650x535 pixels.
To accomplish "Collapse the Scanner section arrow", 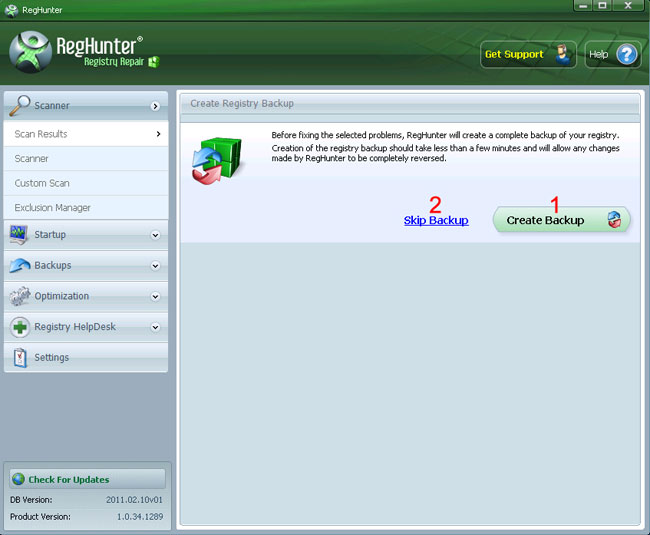I will pos(155,105).
